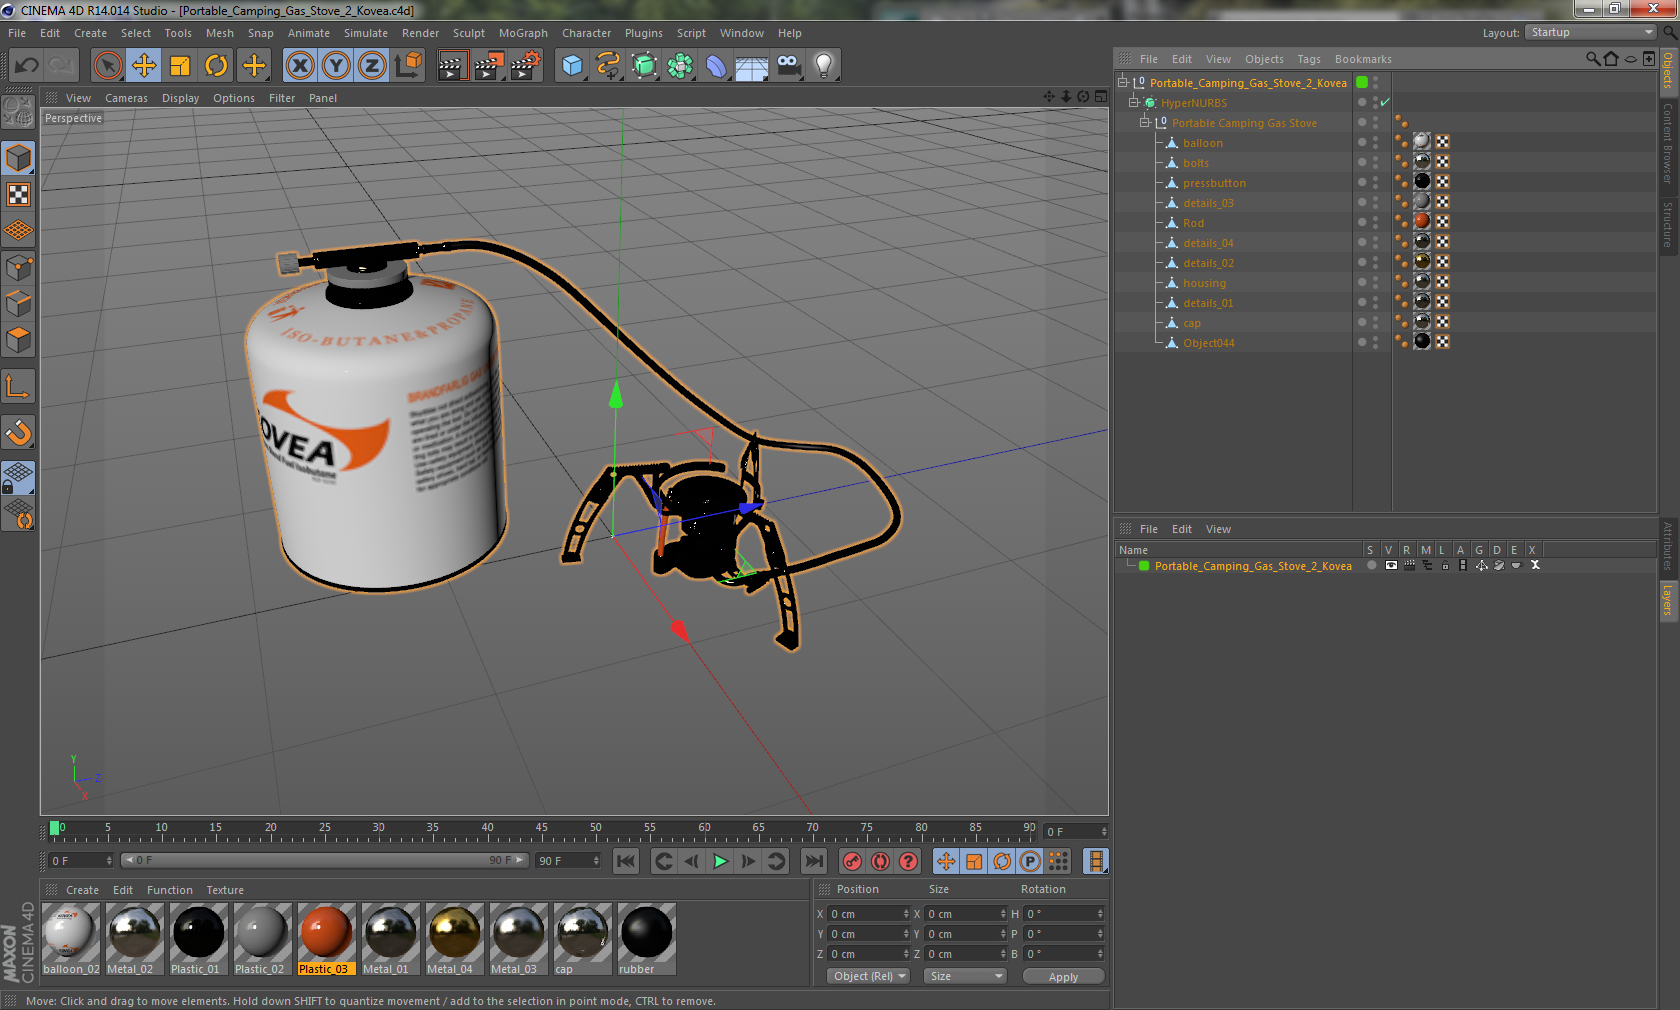
Task: Select the balloon_02 material
Action: click(71, 939)
